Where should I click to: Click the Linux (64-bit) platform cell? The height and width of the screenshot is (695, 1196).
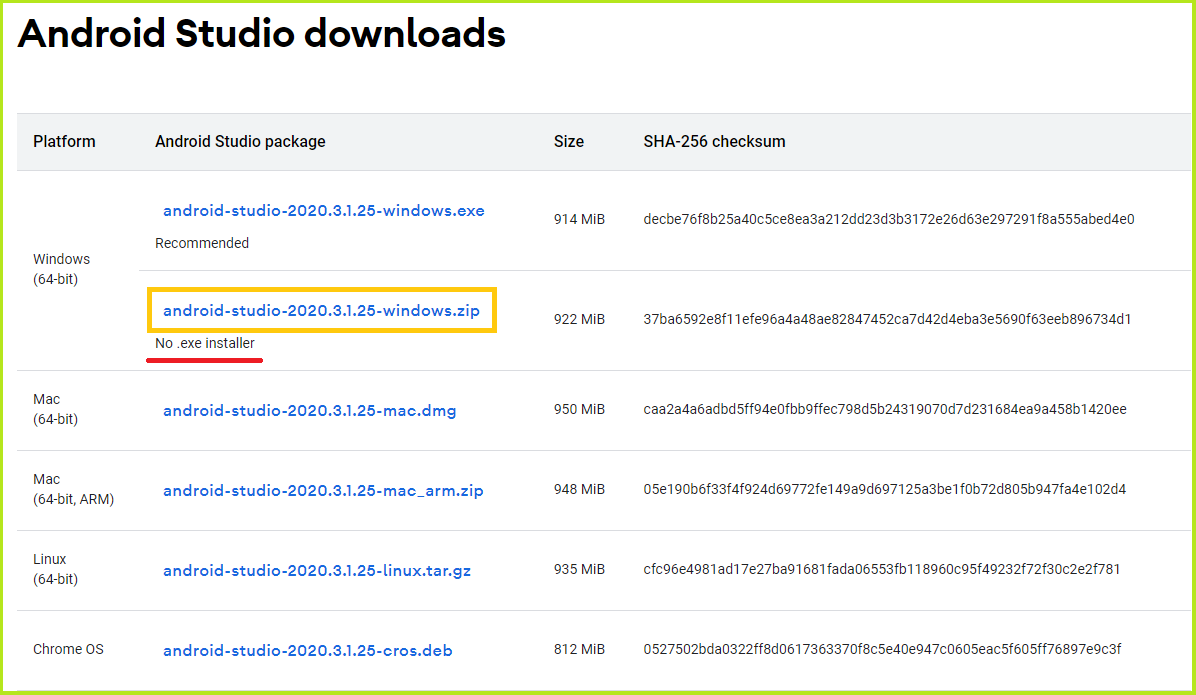(x=55, y=569)
